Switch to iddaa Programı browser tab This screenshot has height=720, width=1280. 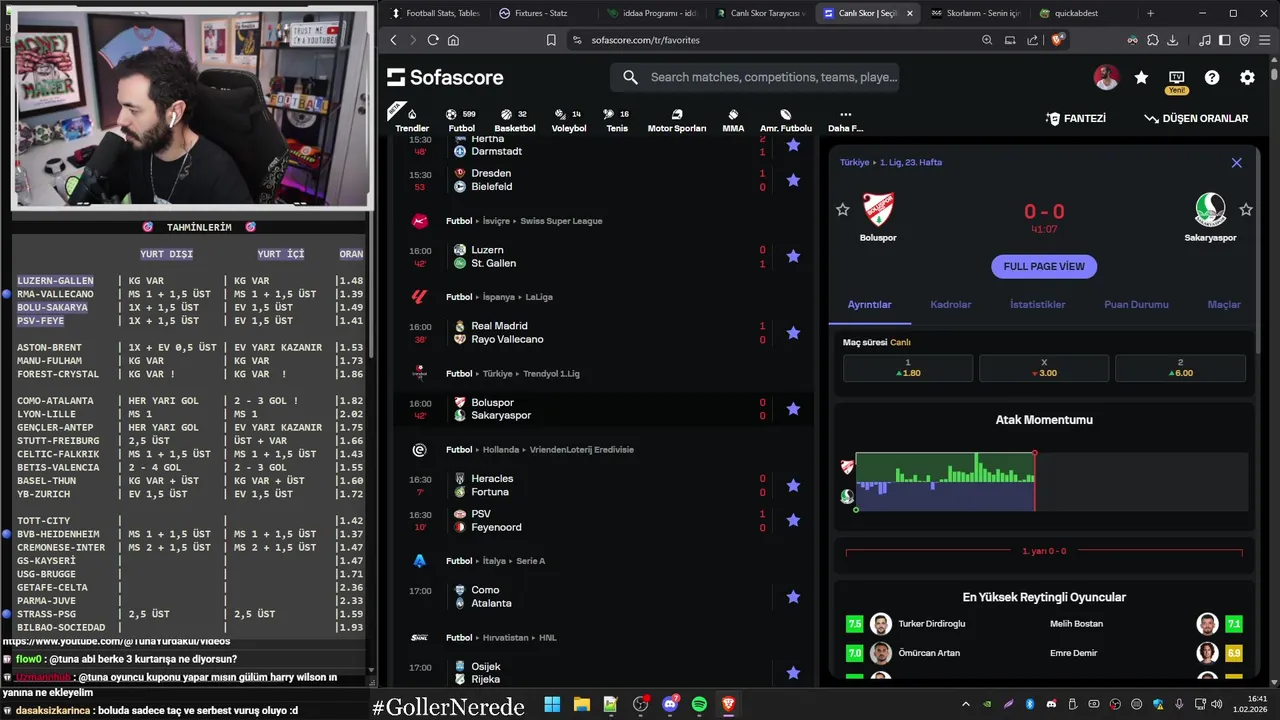[651, 13]
